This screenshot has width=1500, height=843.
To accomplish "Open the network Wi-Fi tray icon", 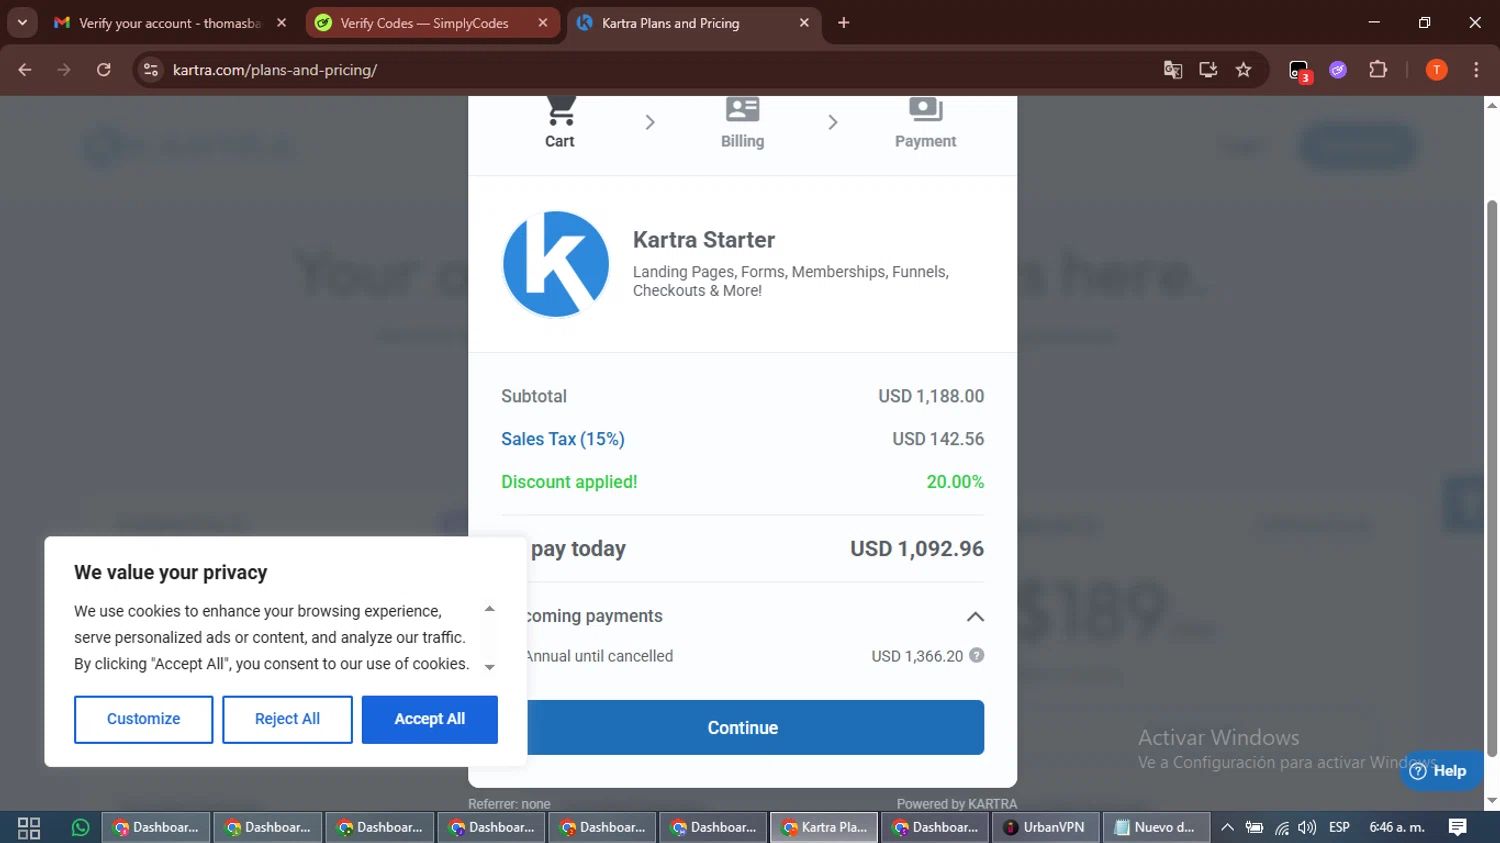I will click(1281, 828).
